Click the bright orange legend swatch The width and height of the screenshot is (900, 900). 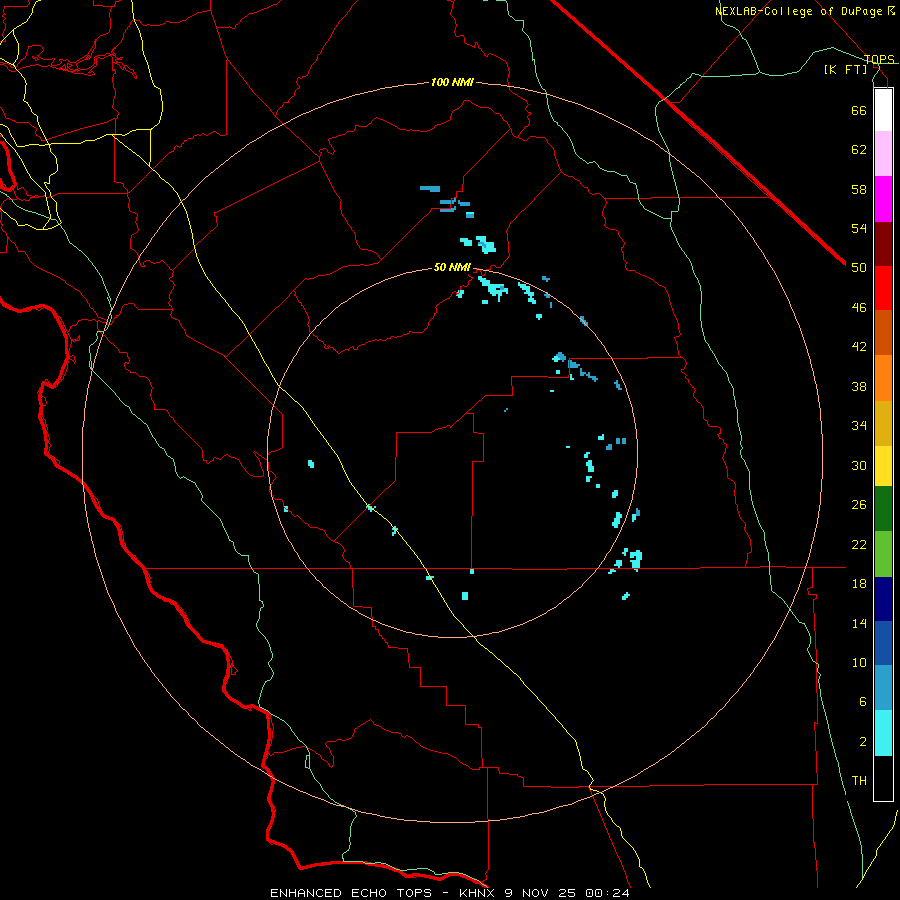coord(883,378)
